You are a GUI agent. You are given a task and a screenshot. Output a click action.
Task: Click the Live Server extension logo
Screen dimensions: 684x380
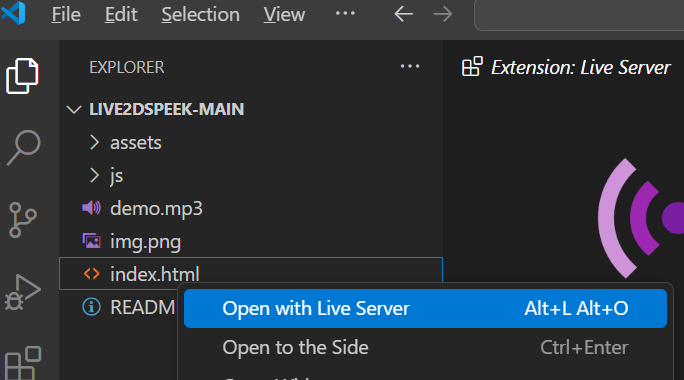coord(641,218)
